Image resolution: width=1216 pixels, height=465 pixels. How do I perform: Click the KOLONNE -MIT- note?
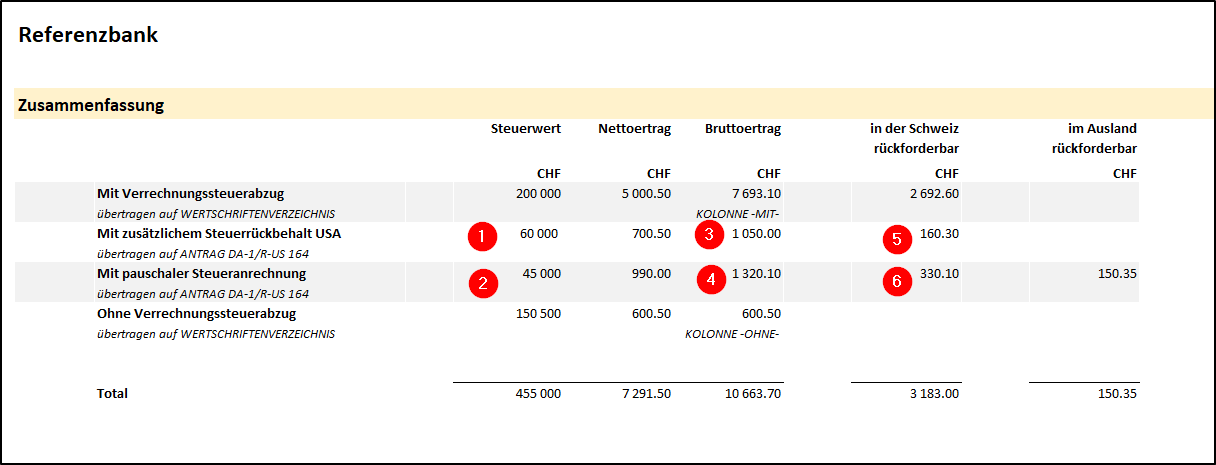point(738,213)
